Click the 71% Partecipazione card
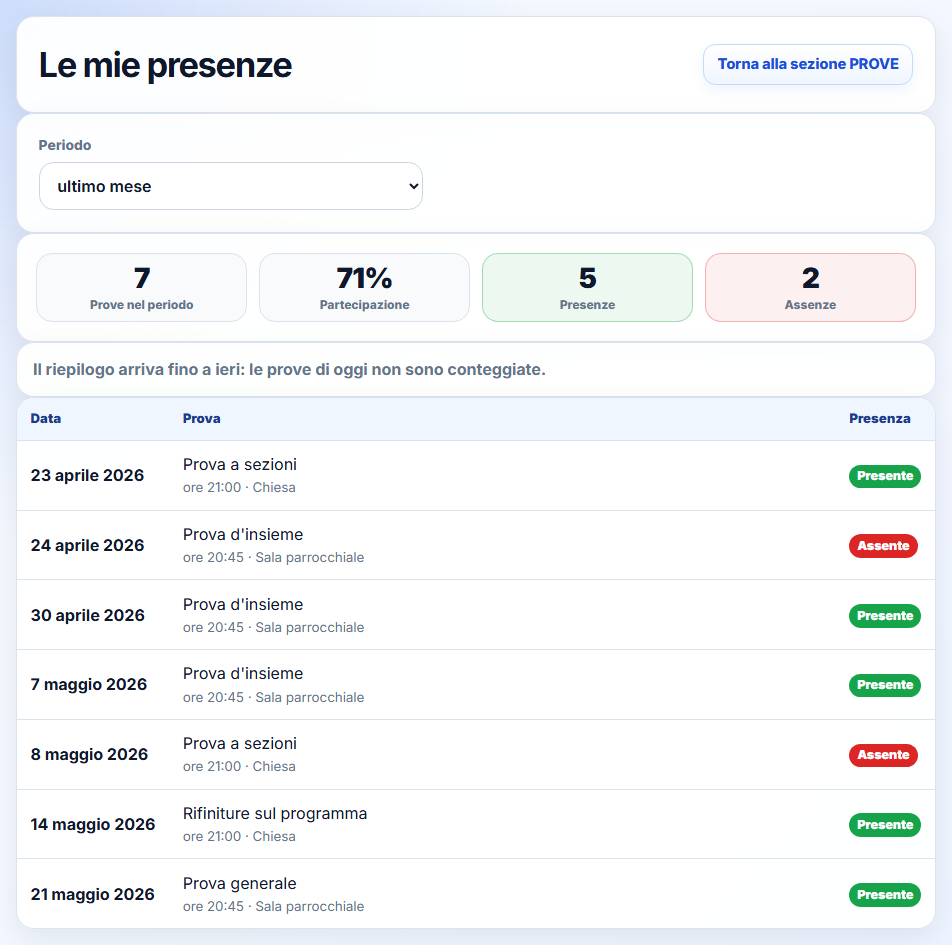952x945 pixels. click(x=364, y=287)
